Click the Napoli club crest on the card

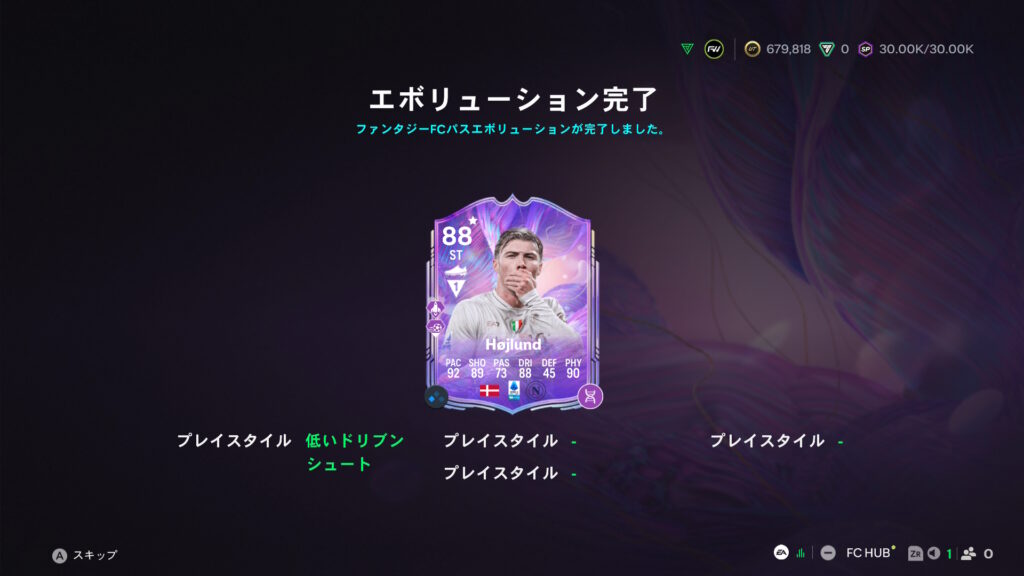pyautogui.click(x=536, y=391)
